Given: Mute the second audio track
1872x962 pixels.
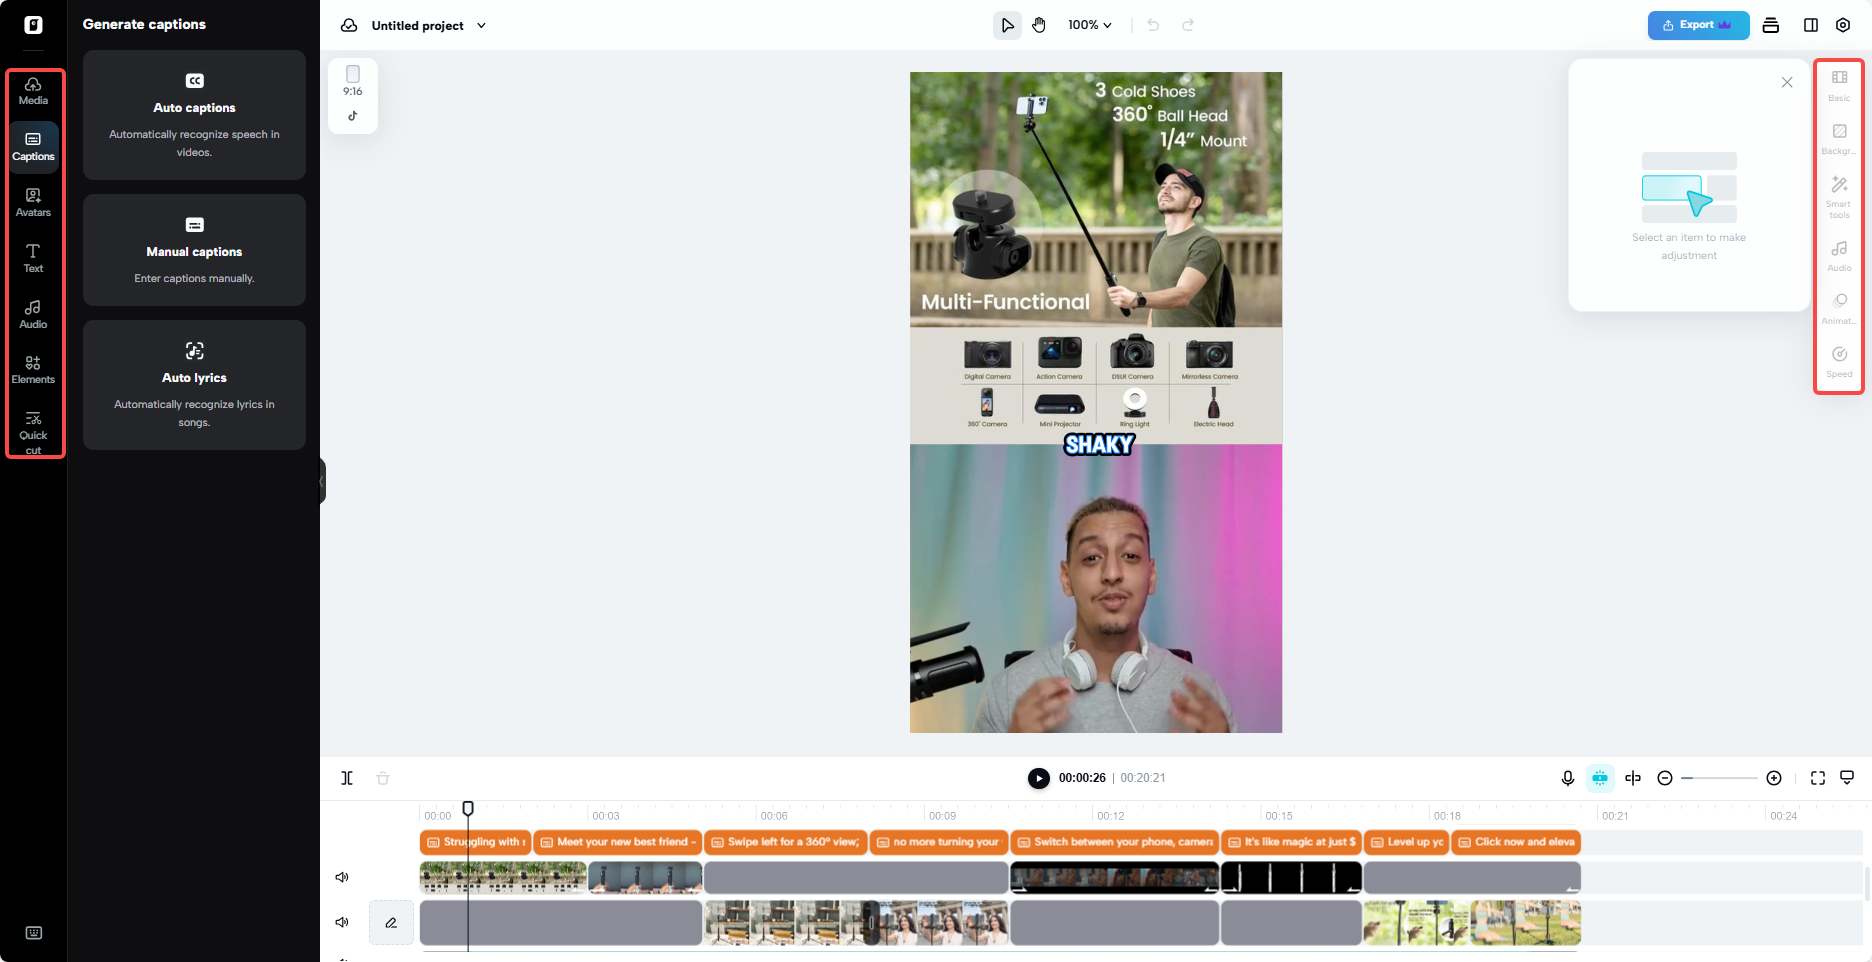Looking at the screenshot, I should point(341,922).
